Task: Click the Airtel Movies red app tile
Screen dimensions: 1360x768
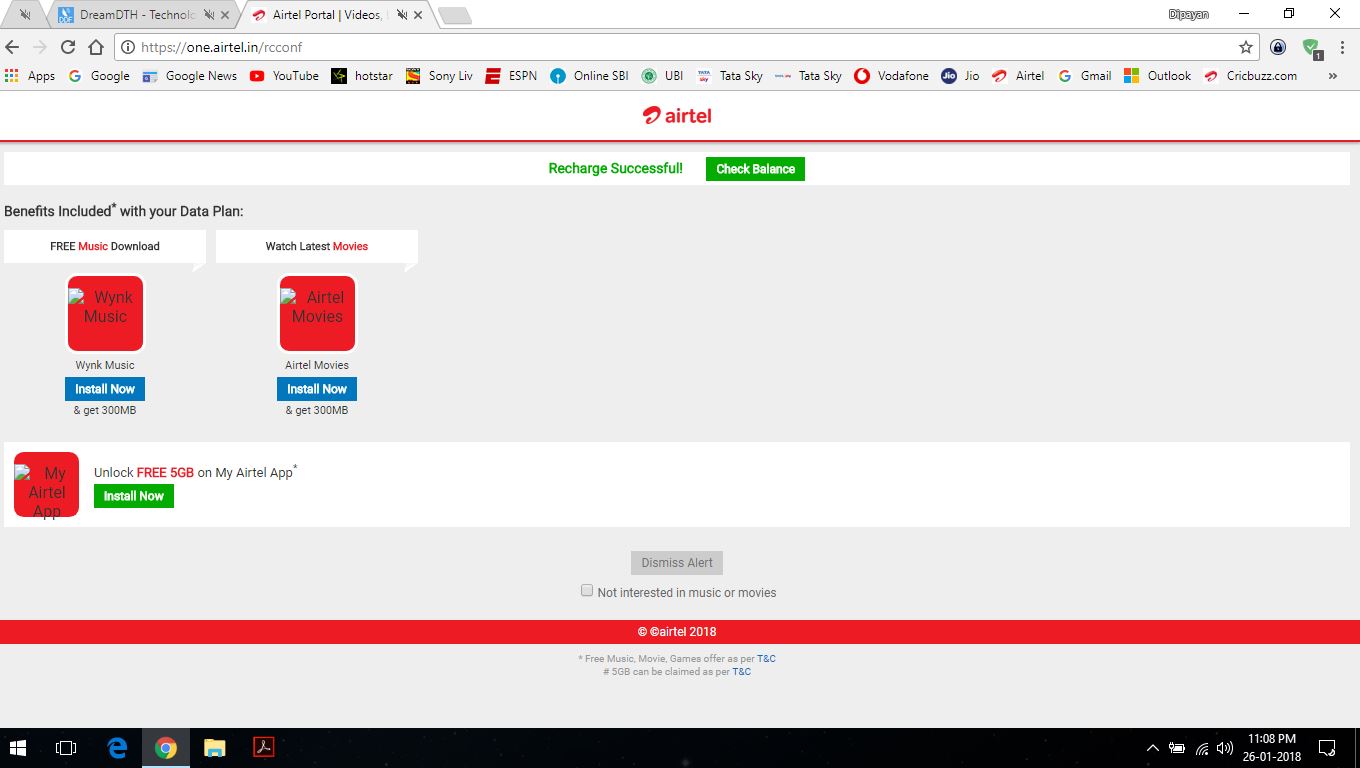Action: coord(317,313)
